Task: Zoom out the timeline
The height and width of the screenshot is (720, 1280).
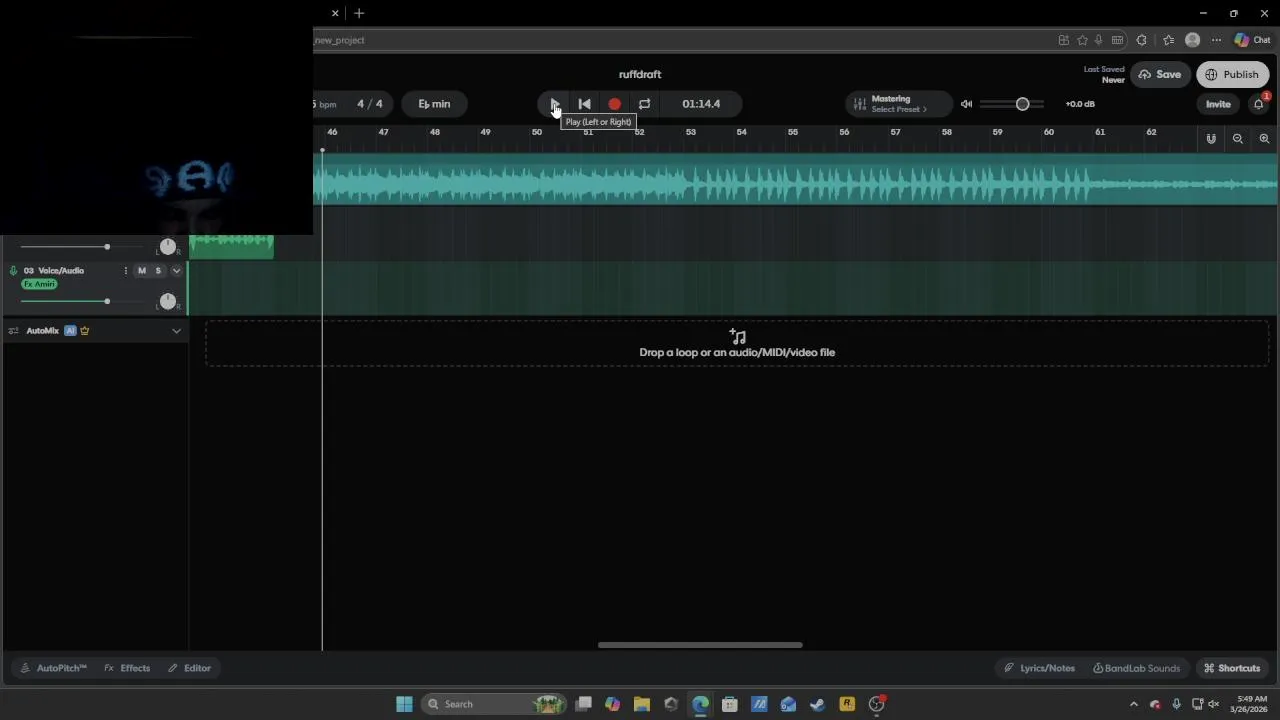Action: tap(1238, 139)
